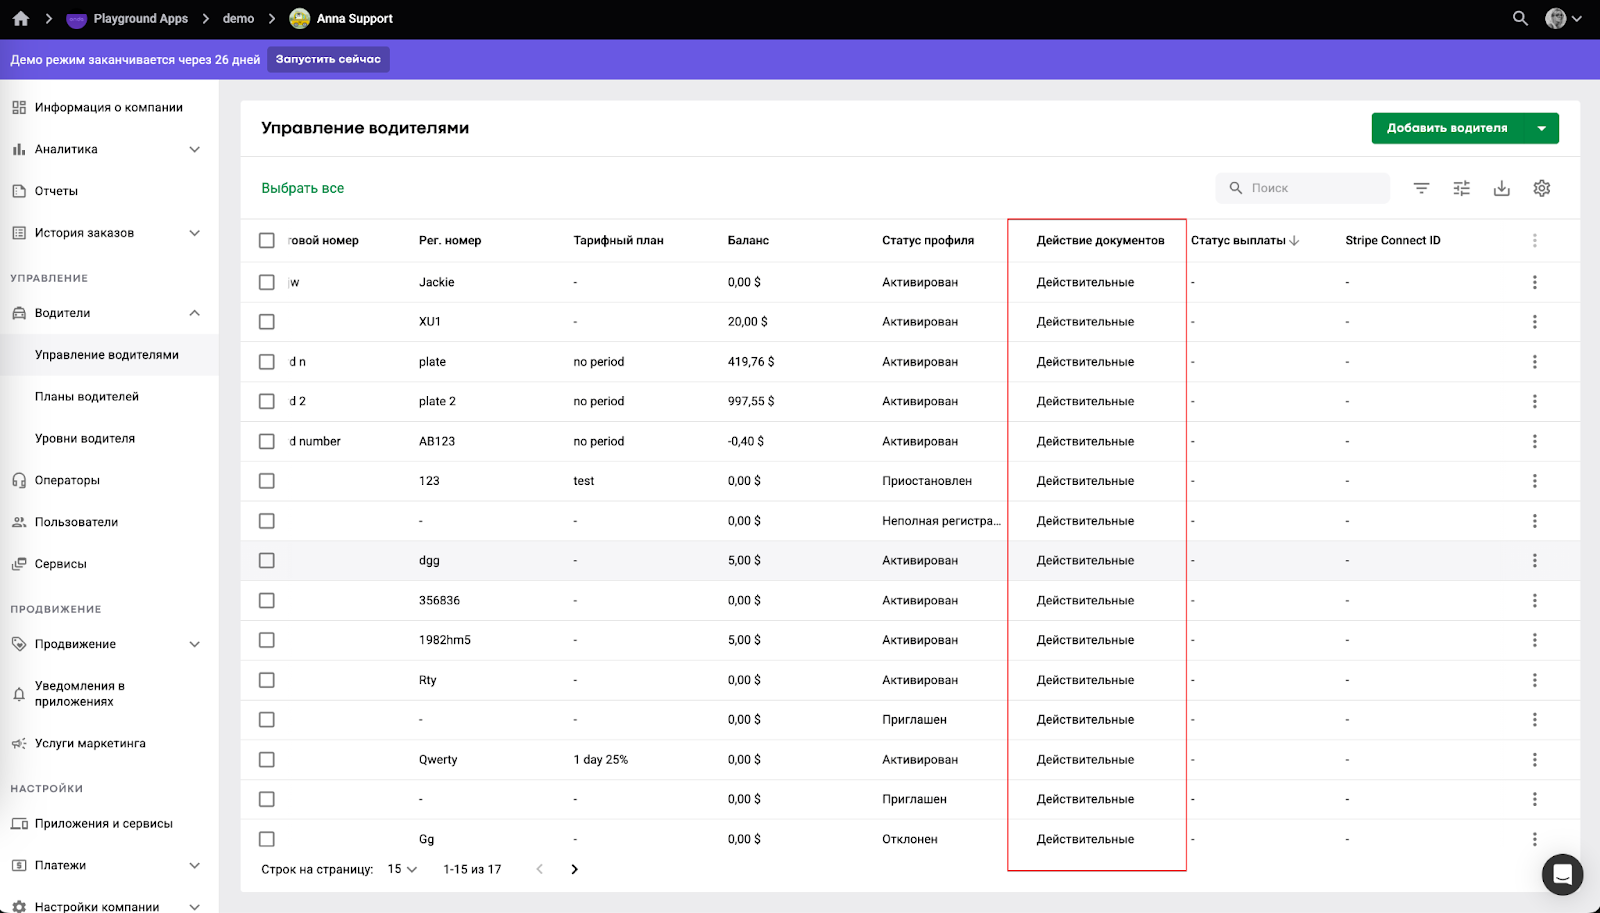Open the column tuning sliders icon
Screen dimensions: 1600x913
tap(1461, 188)
